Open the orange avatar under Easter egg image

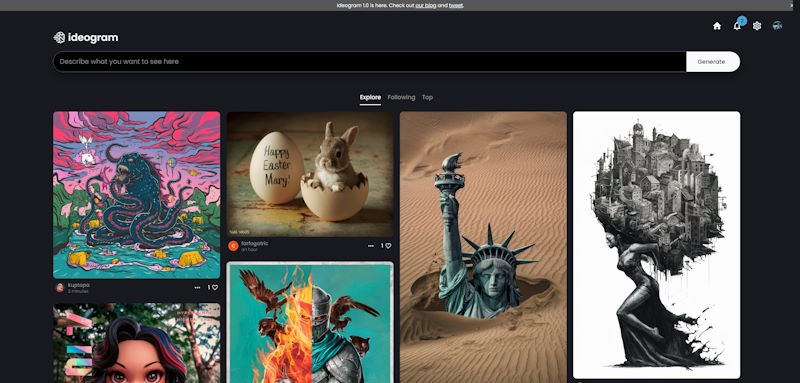[x=233, y=246]
